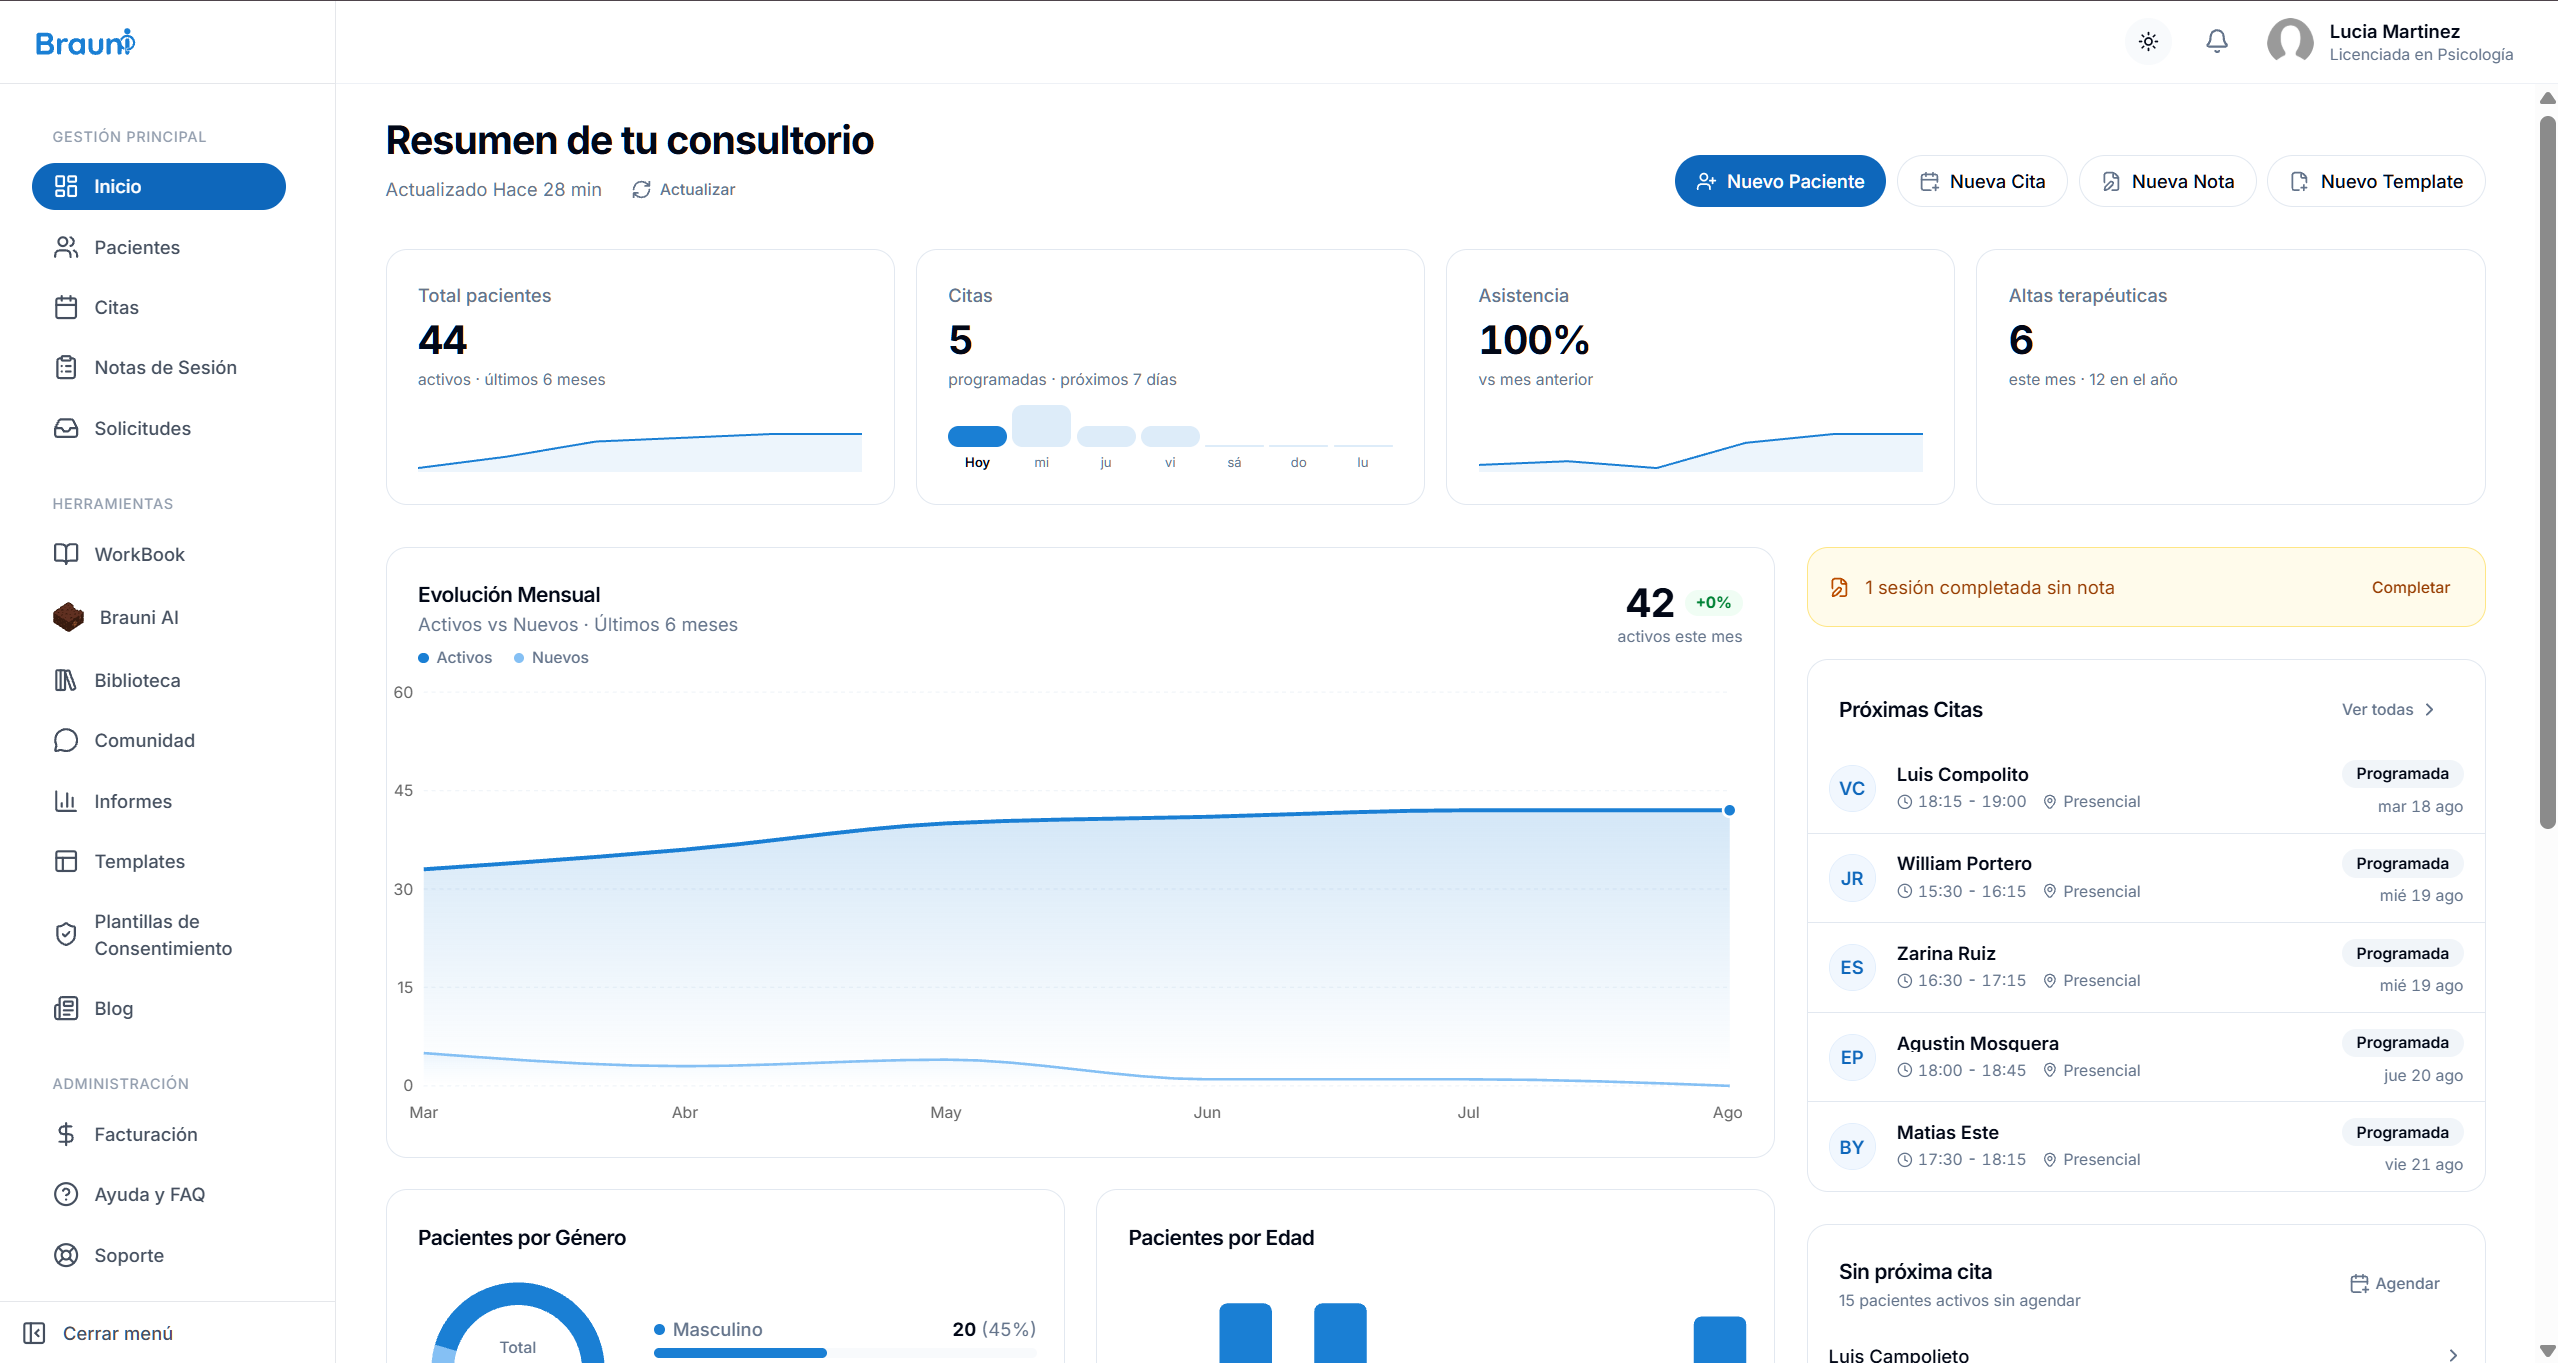Open Matias Este appointment

(x=2146, y=1146)
